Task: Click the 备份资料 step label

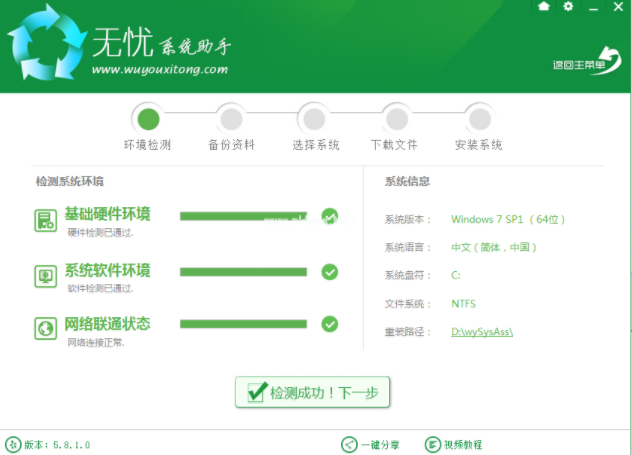Action: click(x=231, y=145)
